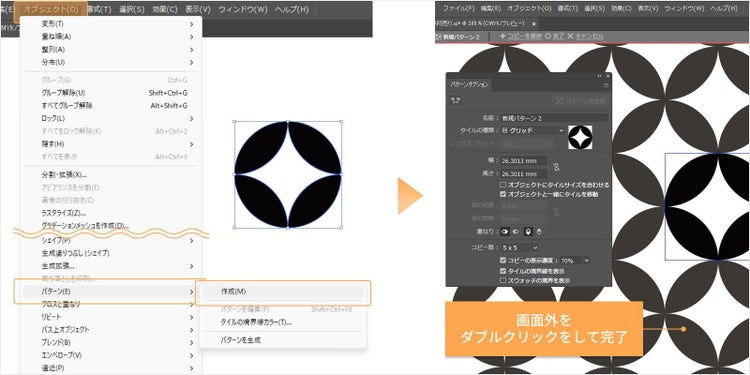Uncheck タイルの境界線を表示
Image resolution: width=750 pixels, height=375 pixels.
click(x=503, y=271)
